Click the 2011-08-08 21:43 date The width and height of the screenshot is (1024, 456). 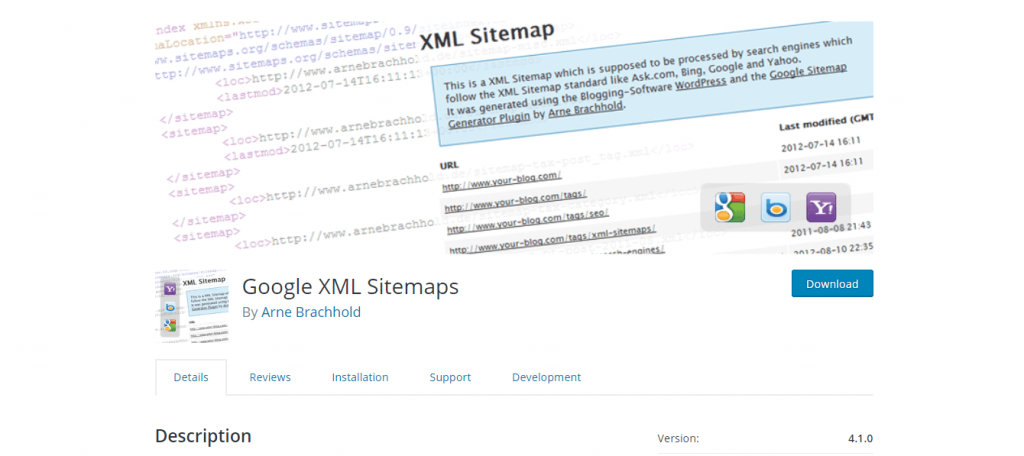[x=831, y=229]
